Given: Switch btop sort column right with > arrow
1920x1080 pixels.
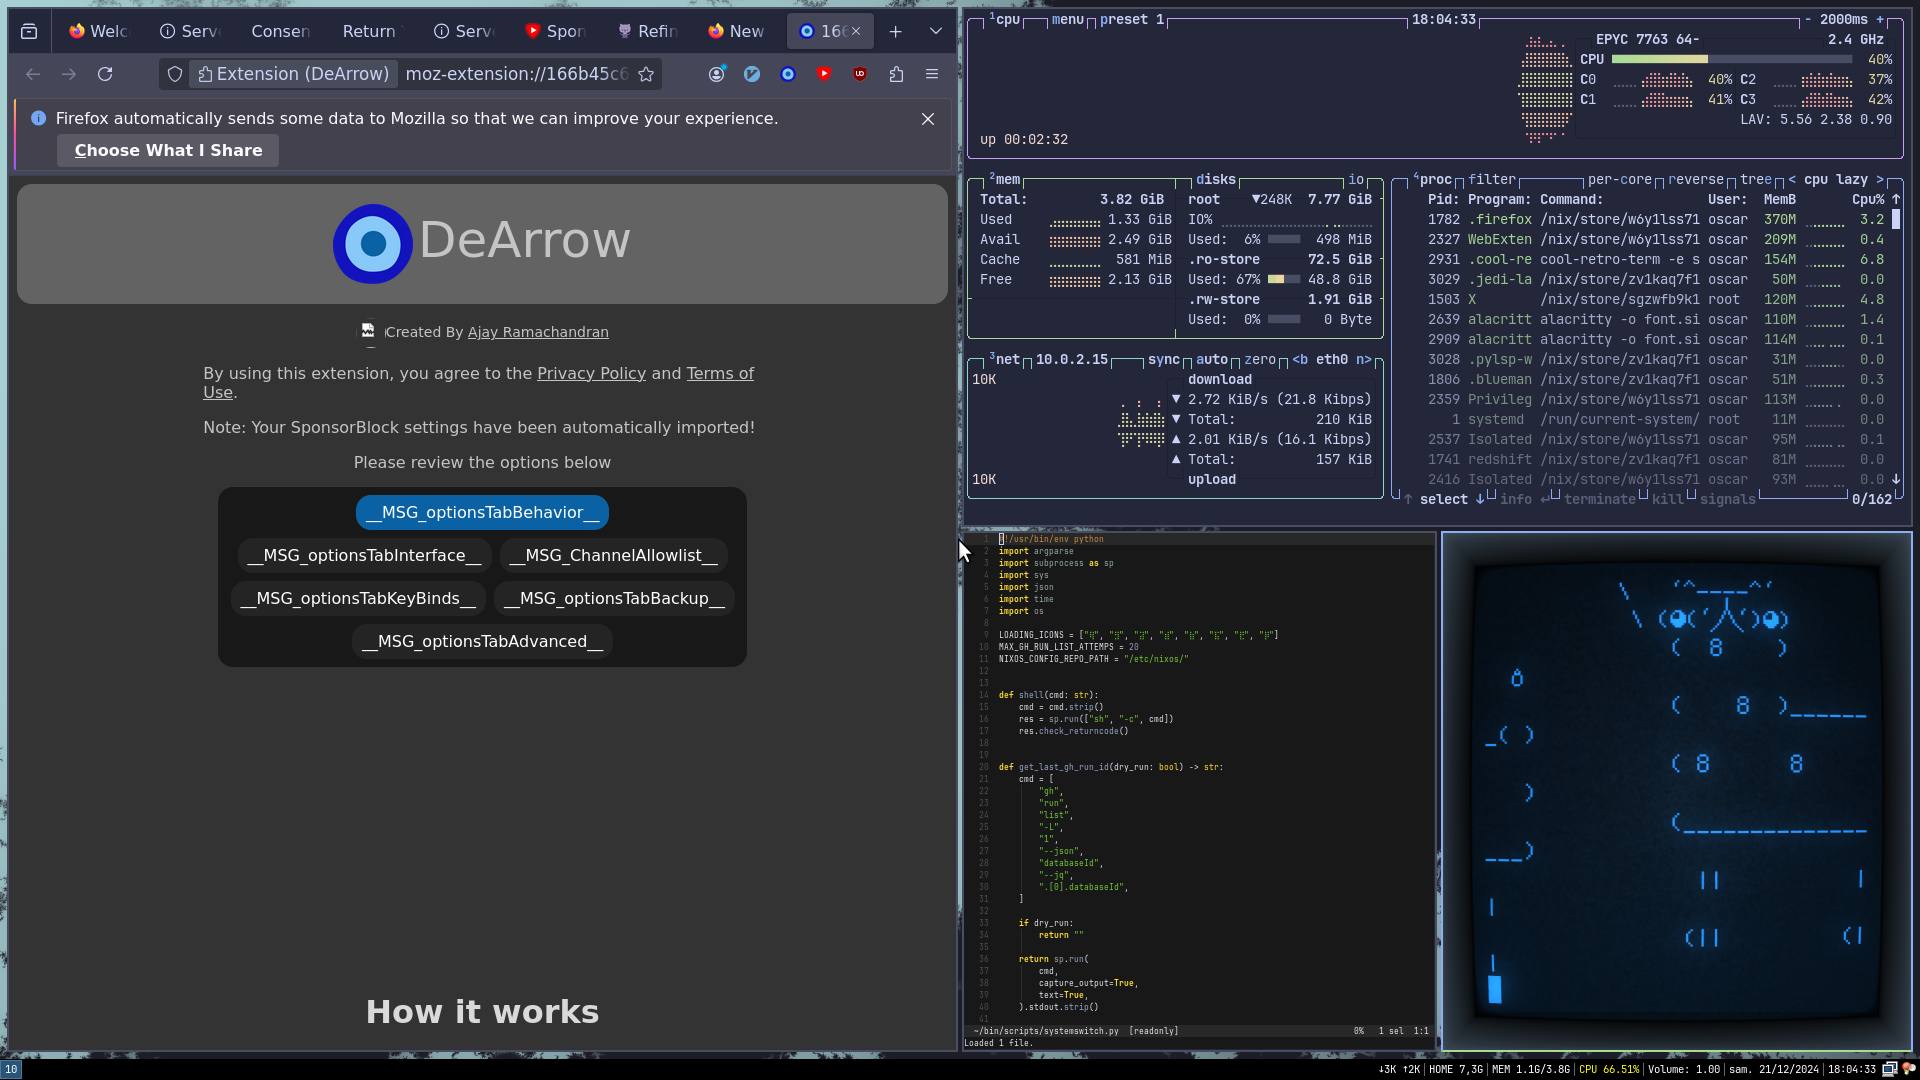Looking at the screenshot, I should (1880, 179).
